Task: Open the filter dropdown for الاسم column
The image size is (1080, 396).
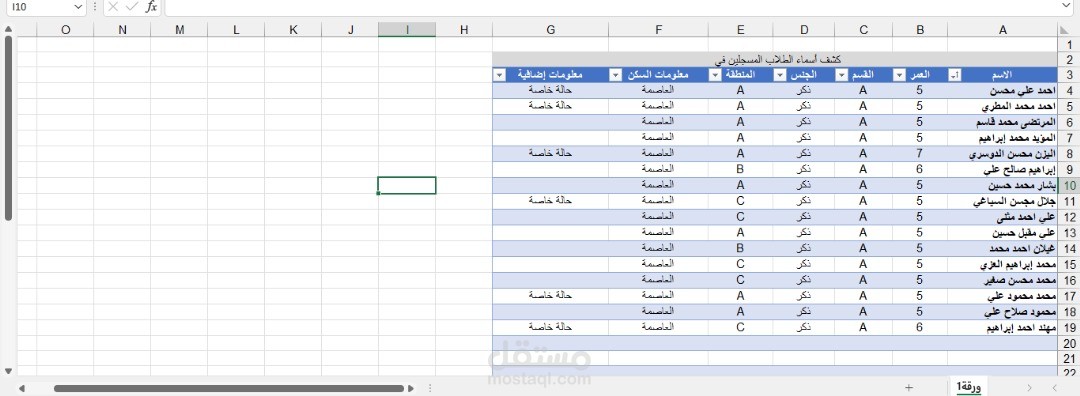Action: [954, 75]
